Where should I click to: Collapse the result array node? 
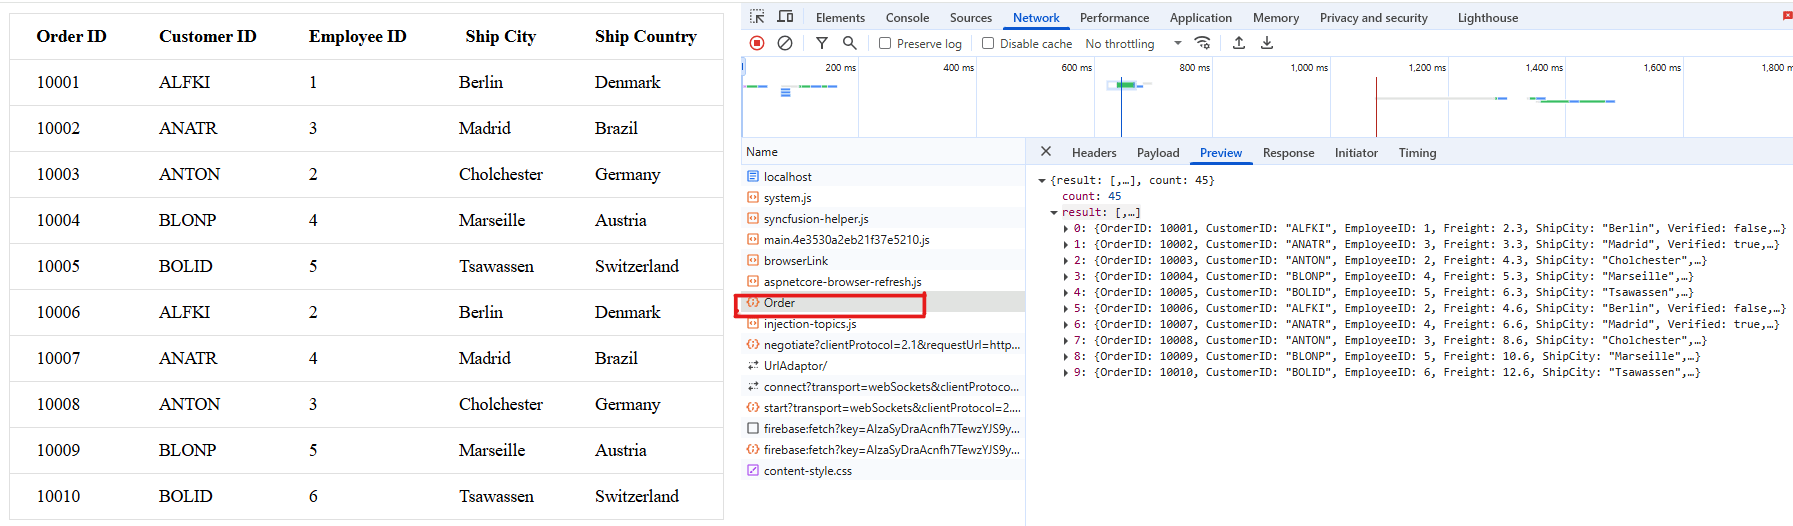[1054, 213]
